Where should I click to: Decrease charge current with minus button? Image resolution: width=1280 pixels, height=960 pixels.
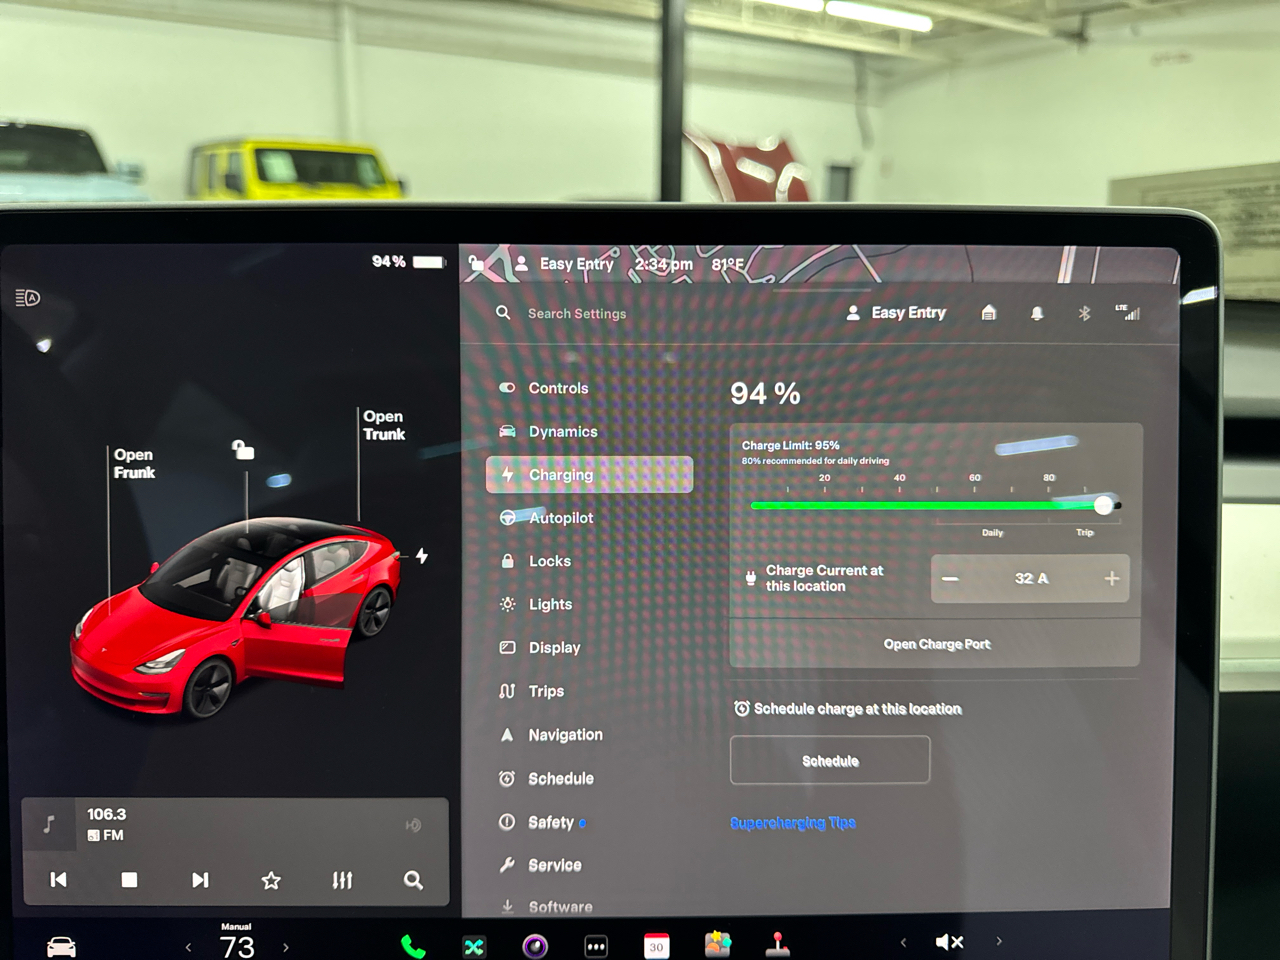(950, 579)
